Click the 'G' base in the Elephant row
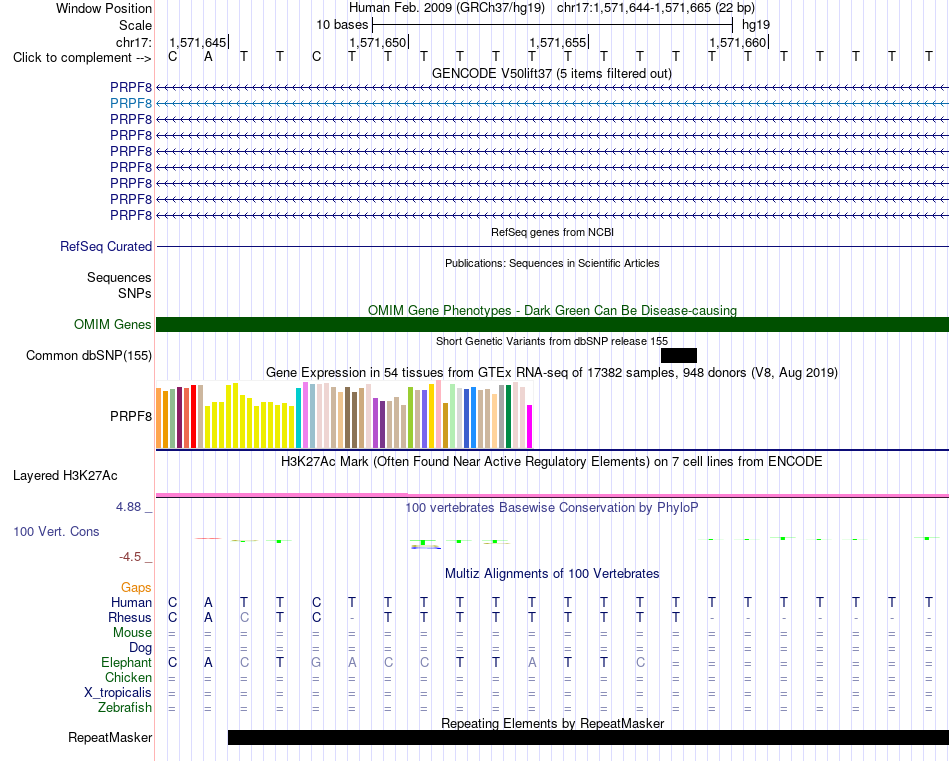This screenshot has height=761, width=950. (x=316, y=662)
